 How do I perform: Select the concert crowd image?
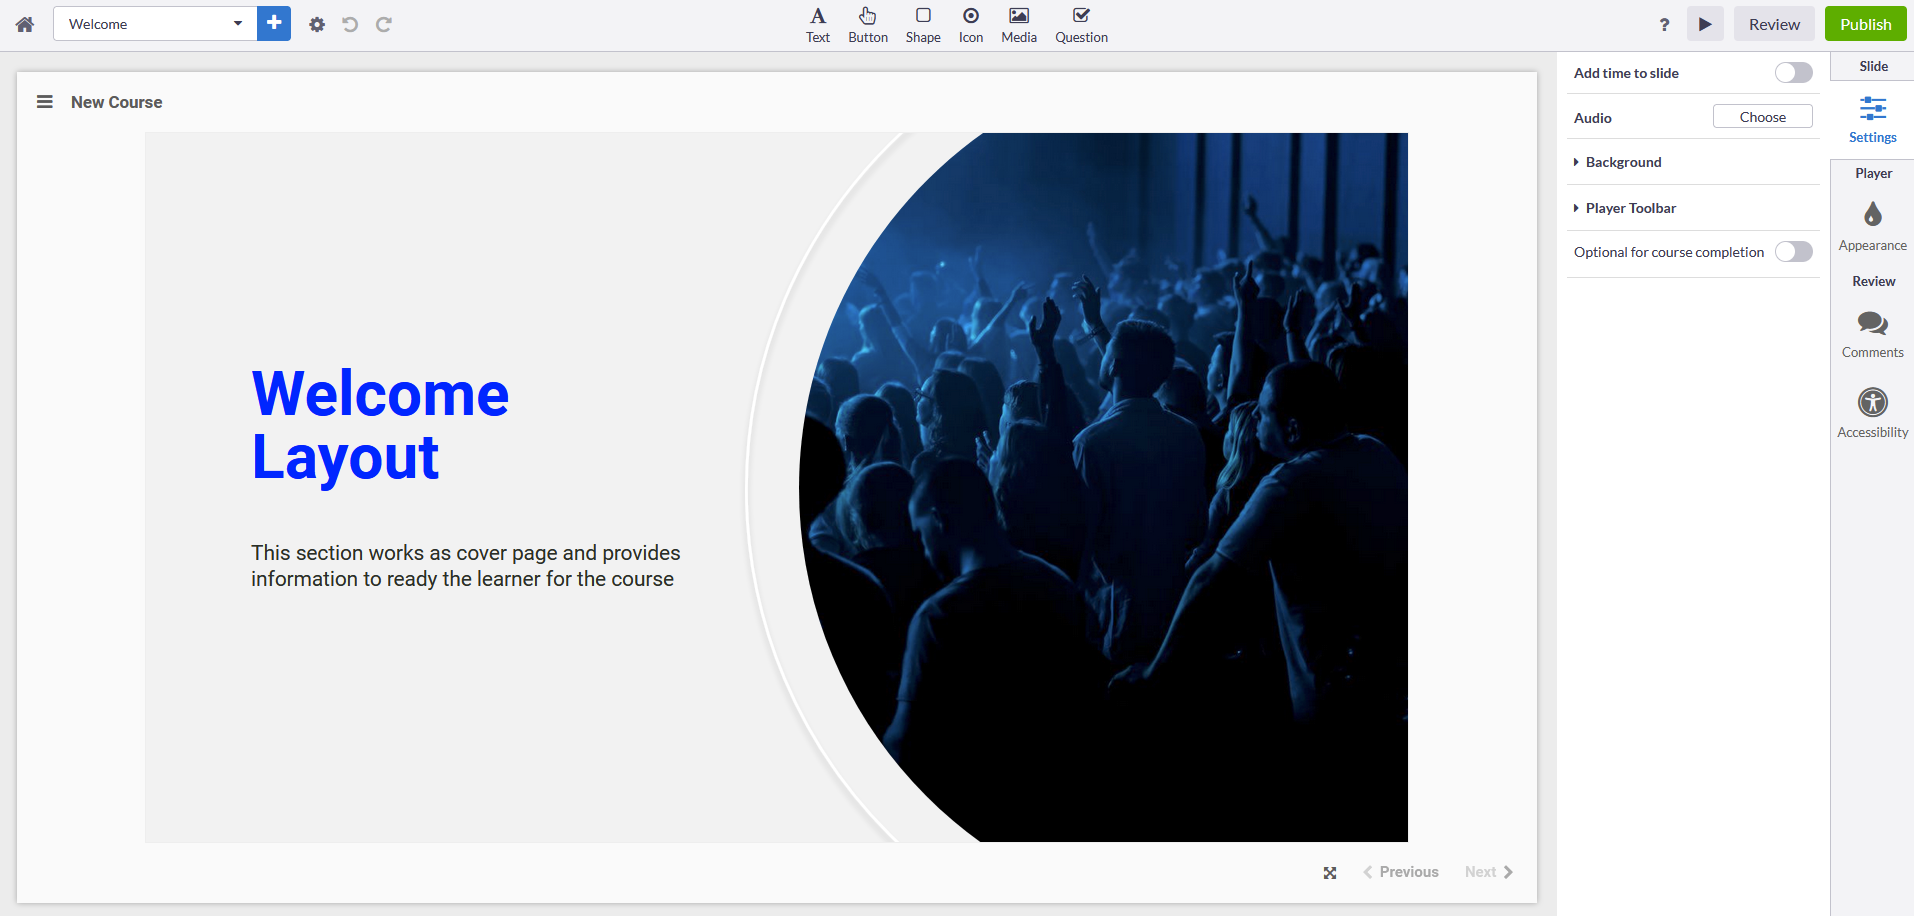tap(1103, 487)
